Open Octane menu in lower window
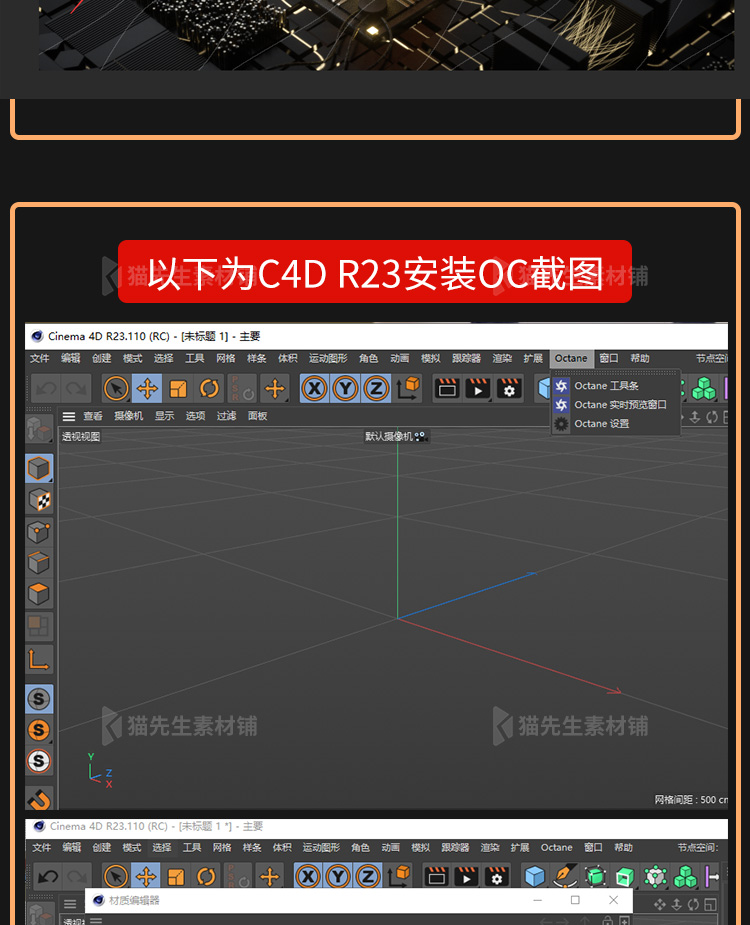 (556, 847)
